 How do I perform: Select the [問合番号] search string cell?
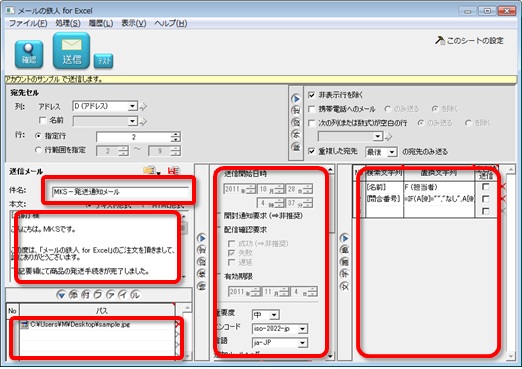384,199
